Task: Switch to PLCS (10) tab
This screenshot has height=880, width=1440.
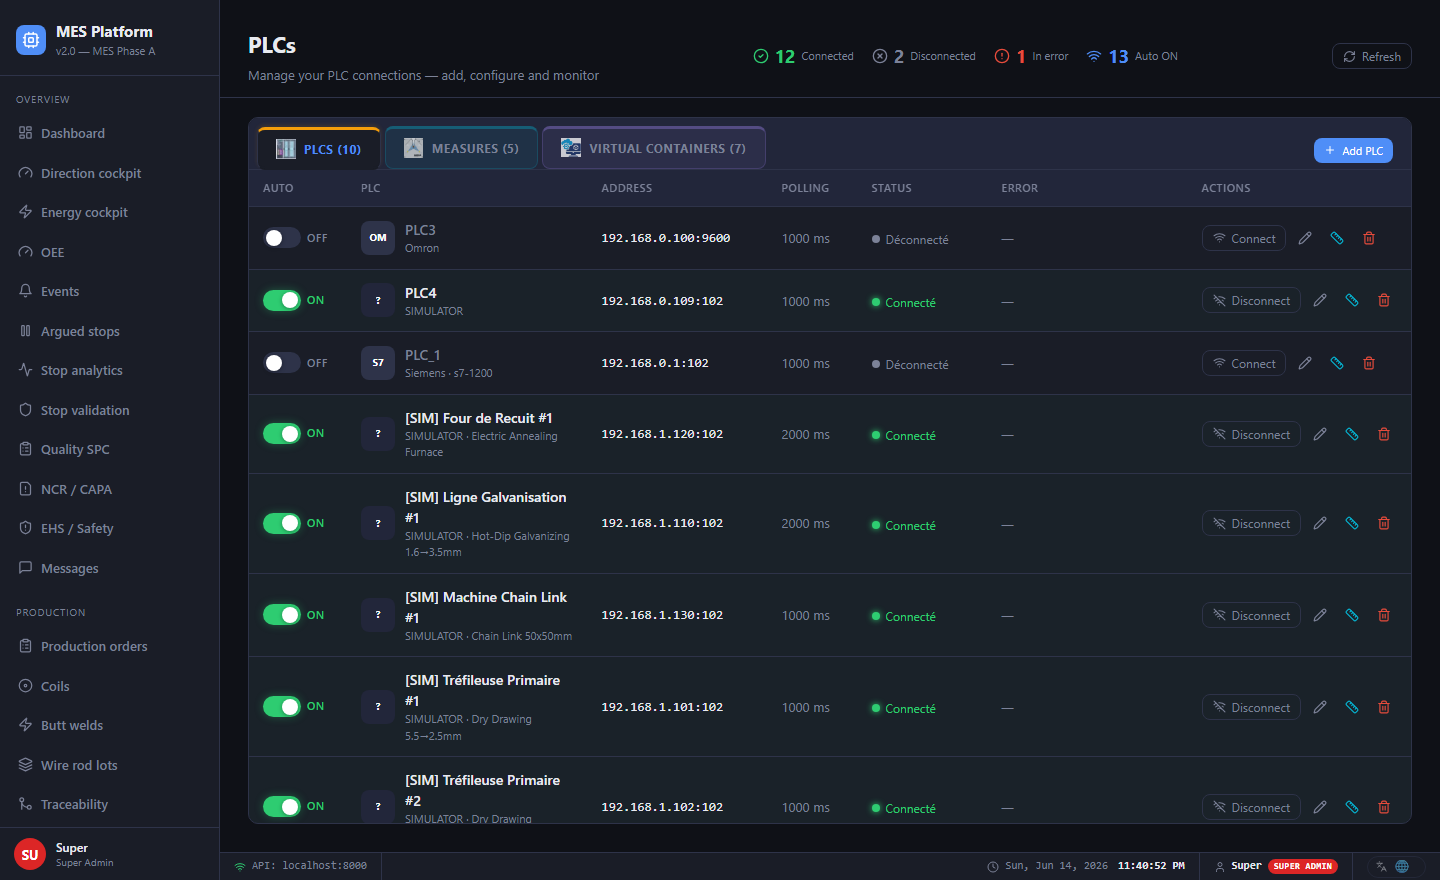Action: click(x=319, y=149)
